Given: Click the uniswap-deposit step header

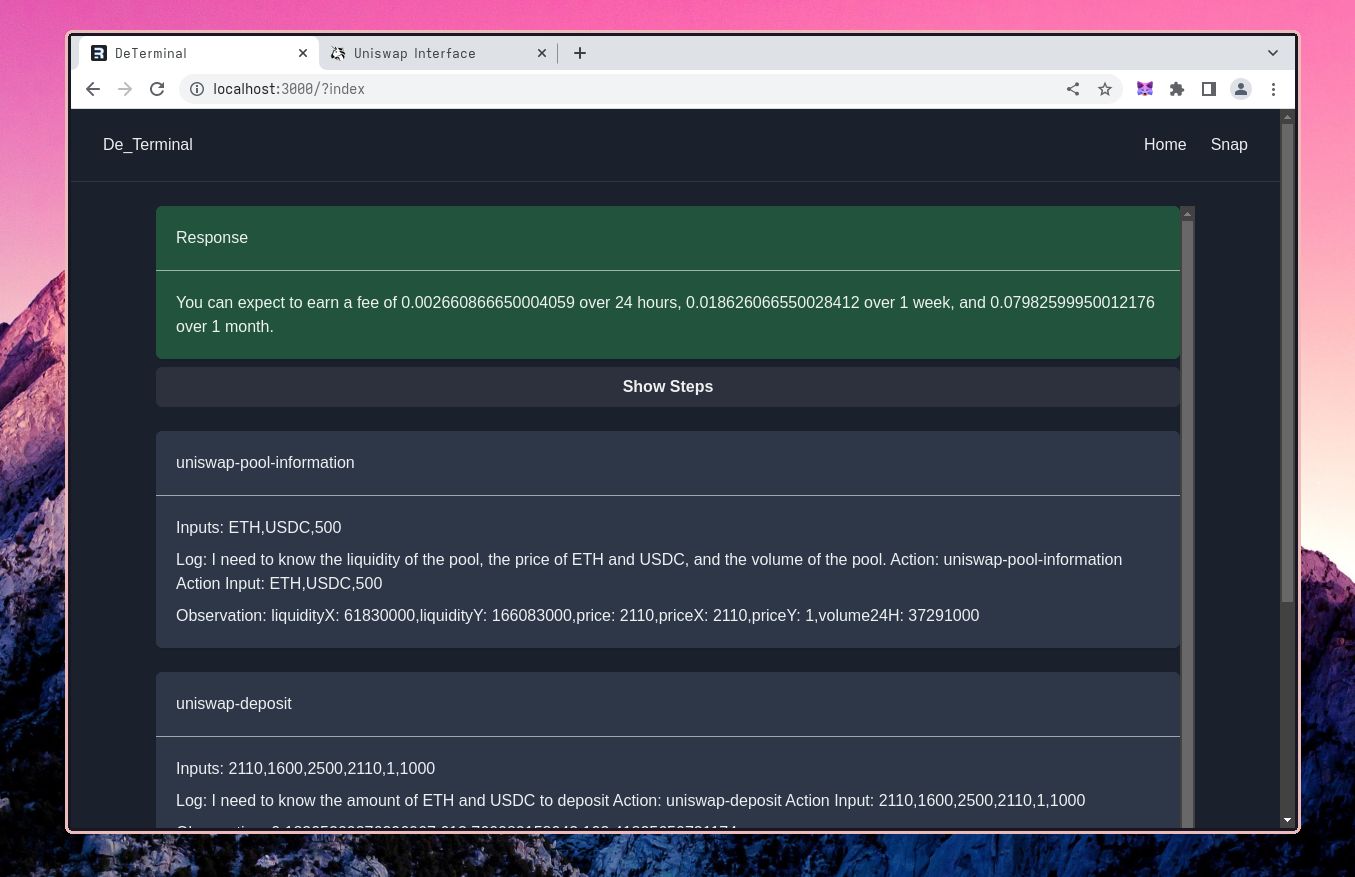Looking at the screenshot, I should [x=668, y=704].
